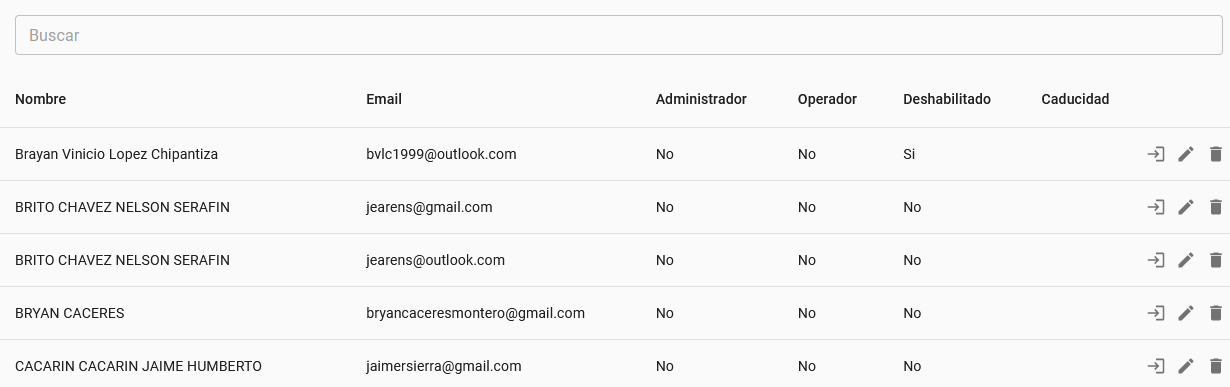
Task: Edit the jaimersierra@gmail.com user
Action: point(1186,366)
